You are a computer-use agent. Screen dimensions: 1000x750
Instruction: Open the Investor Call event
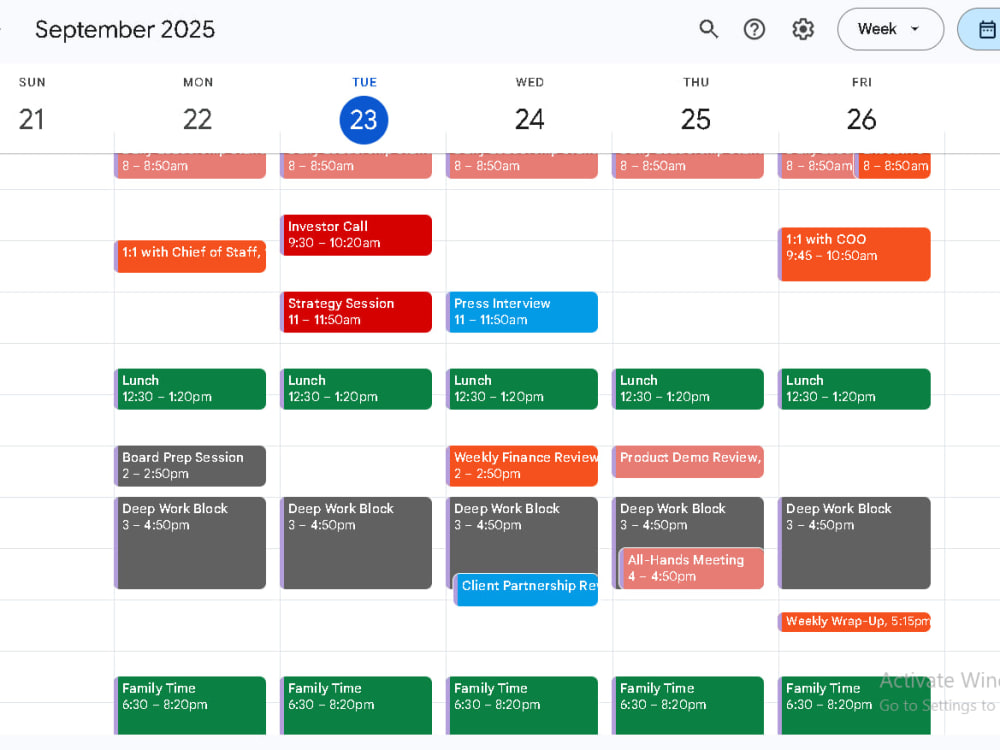[357, 235]
